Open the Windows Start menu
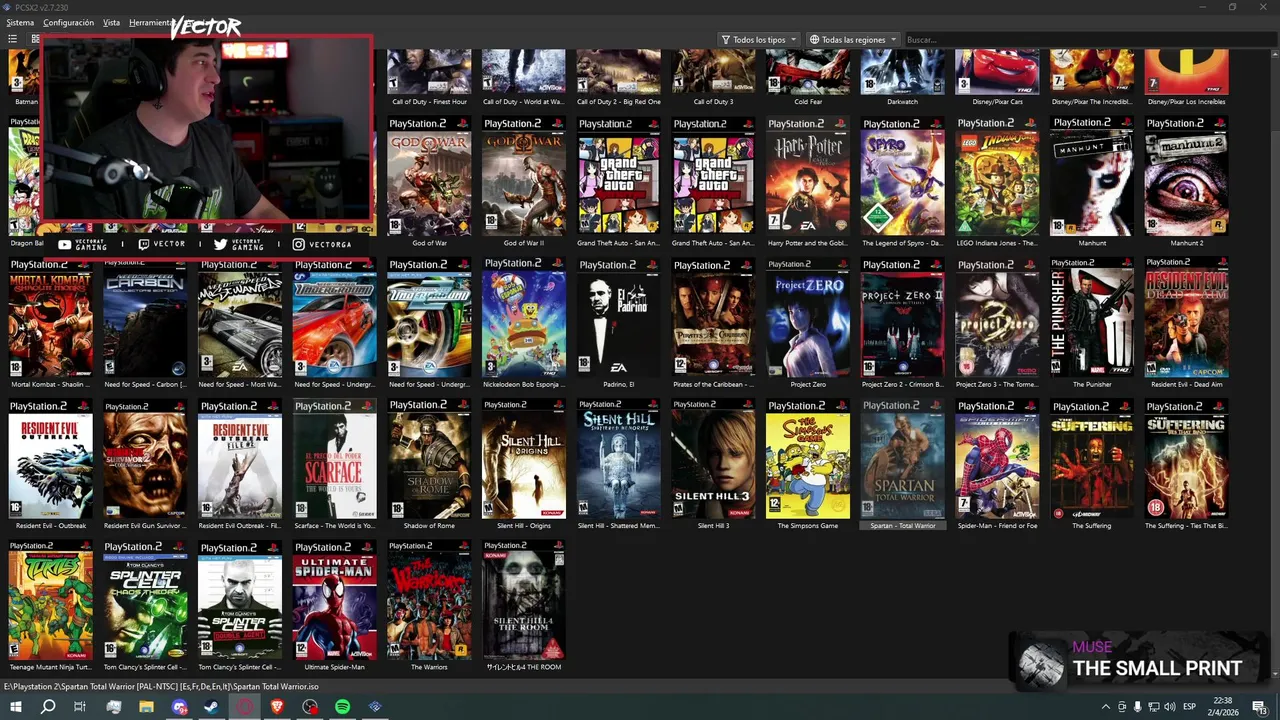The image size is (1280, 720). point(16,707)
